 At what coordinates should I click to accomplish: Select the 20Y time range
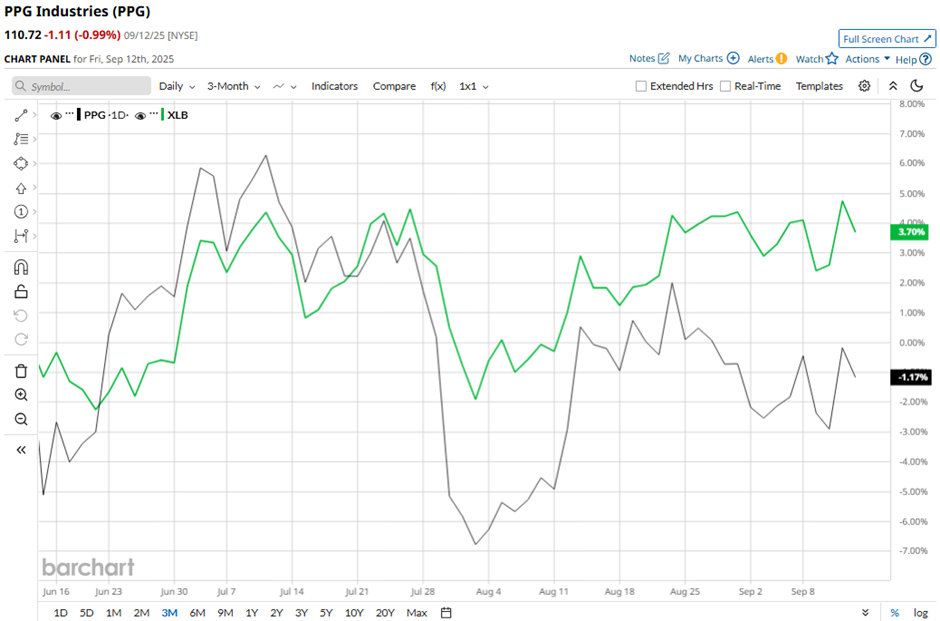click(x=385, y=613)
